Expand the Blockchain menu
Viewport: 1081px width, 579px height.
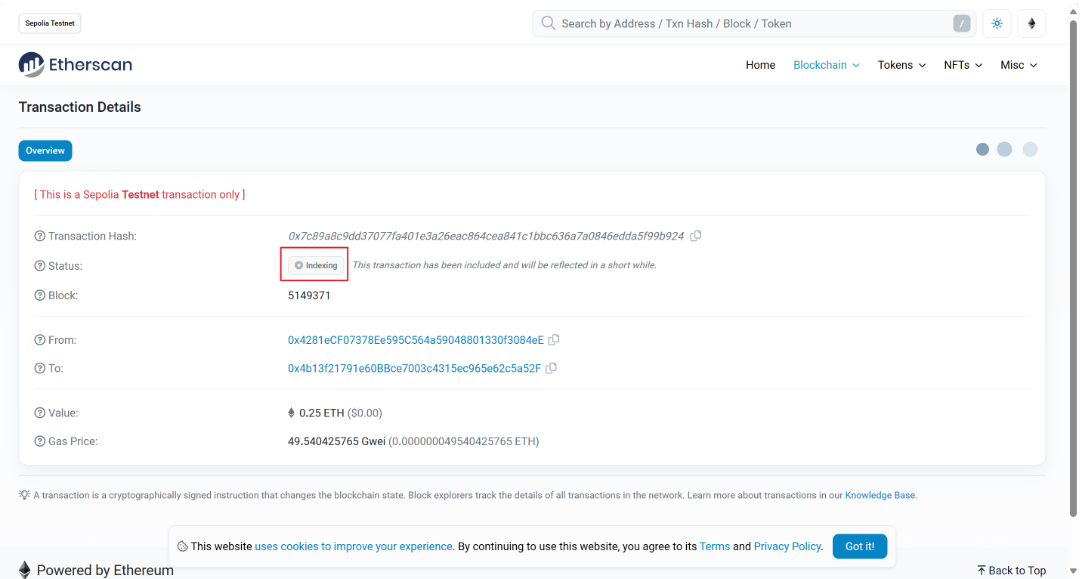826,65
